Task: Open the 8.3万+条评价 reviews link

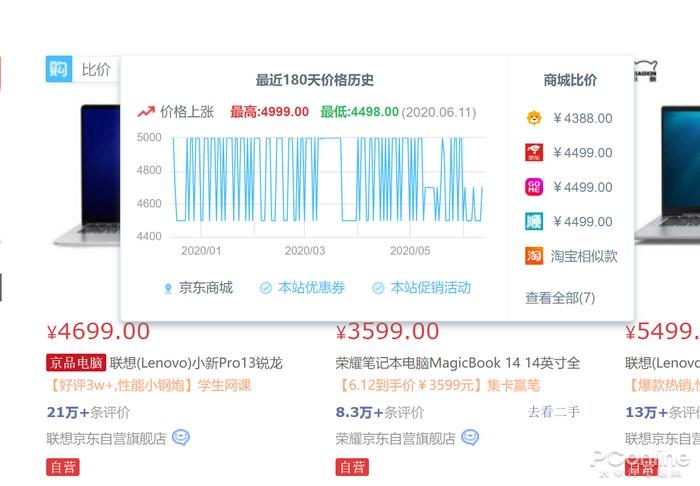Action: 380,412
